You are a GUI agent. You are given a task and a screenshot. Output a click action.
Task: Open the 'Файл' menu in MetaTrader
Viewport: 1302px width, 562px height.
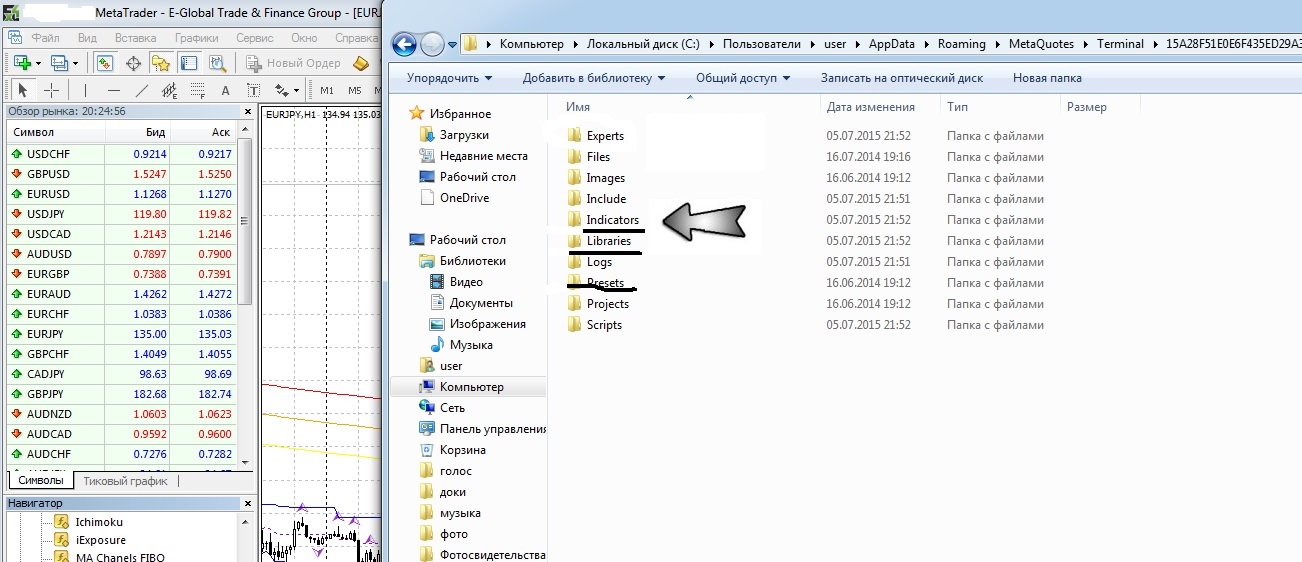click(x=46, y=38)
